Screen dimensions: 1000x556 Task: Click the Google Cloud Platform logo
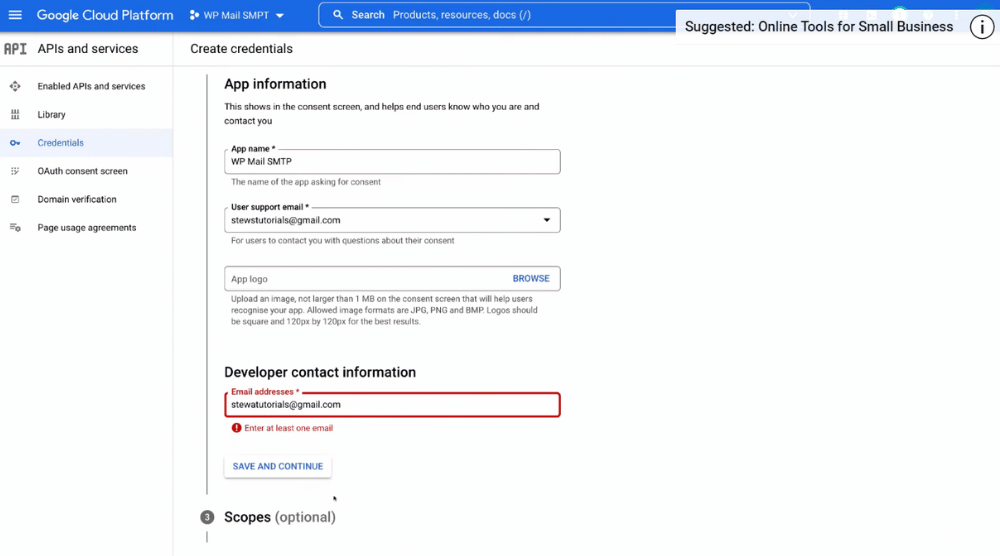tap(105, 15)
